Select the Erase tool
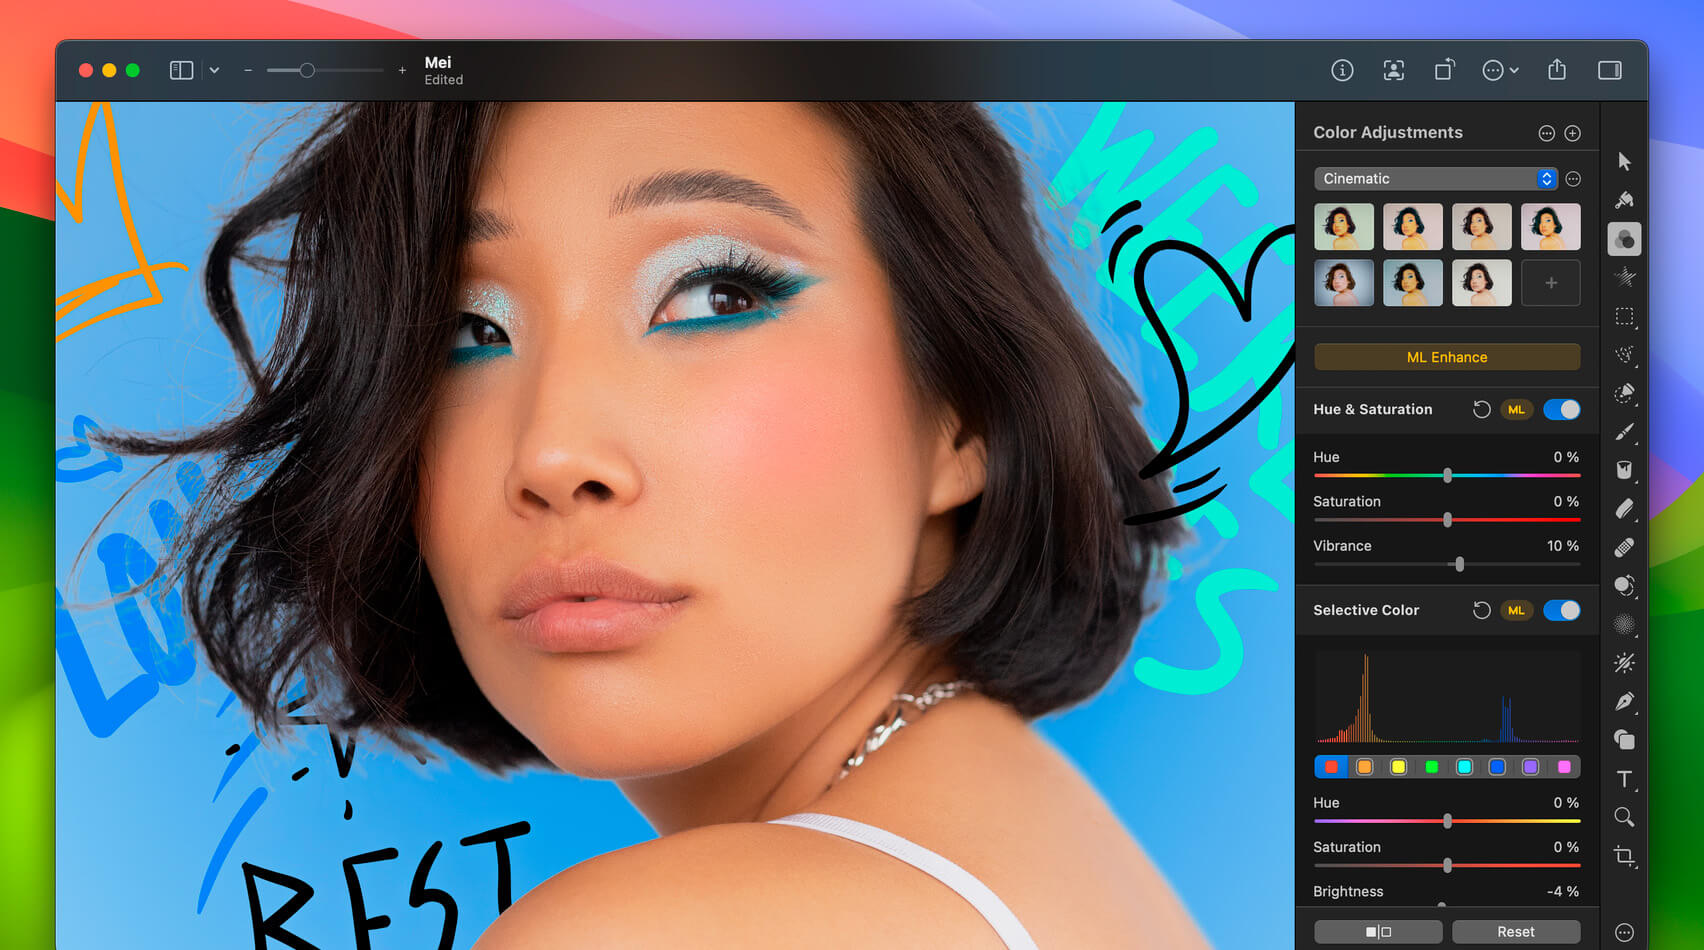The image size is (1704, 950). tap(1624, 509)
